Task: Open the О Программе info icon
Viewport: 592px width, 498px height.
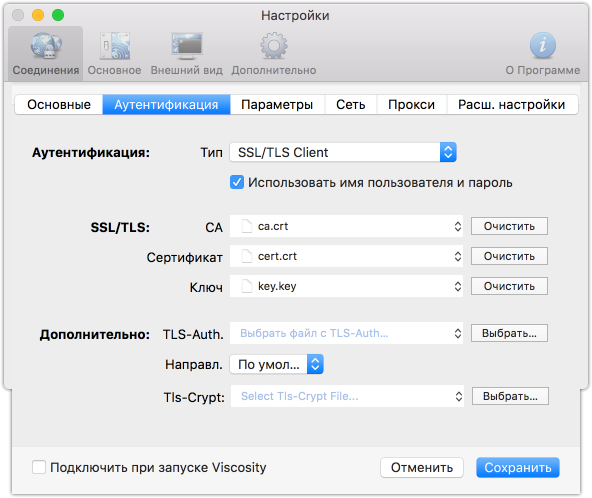Action: (543, 45)
